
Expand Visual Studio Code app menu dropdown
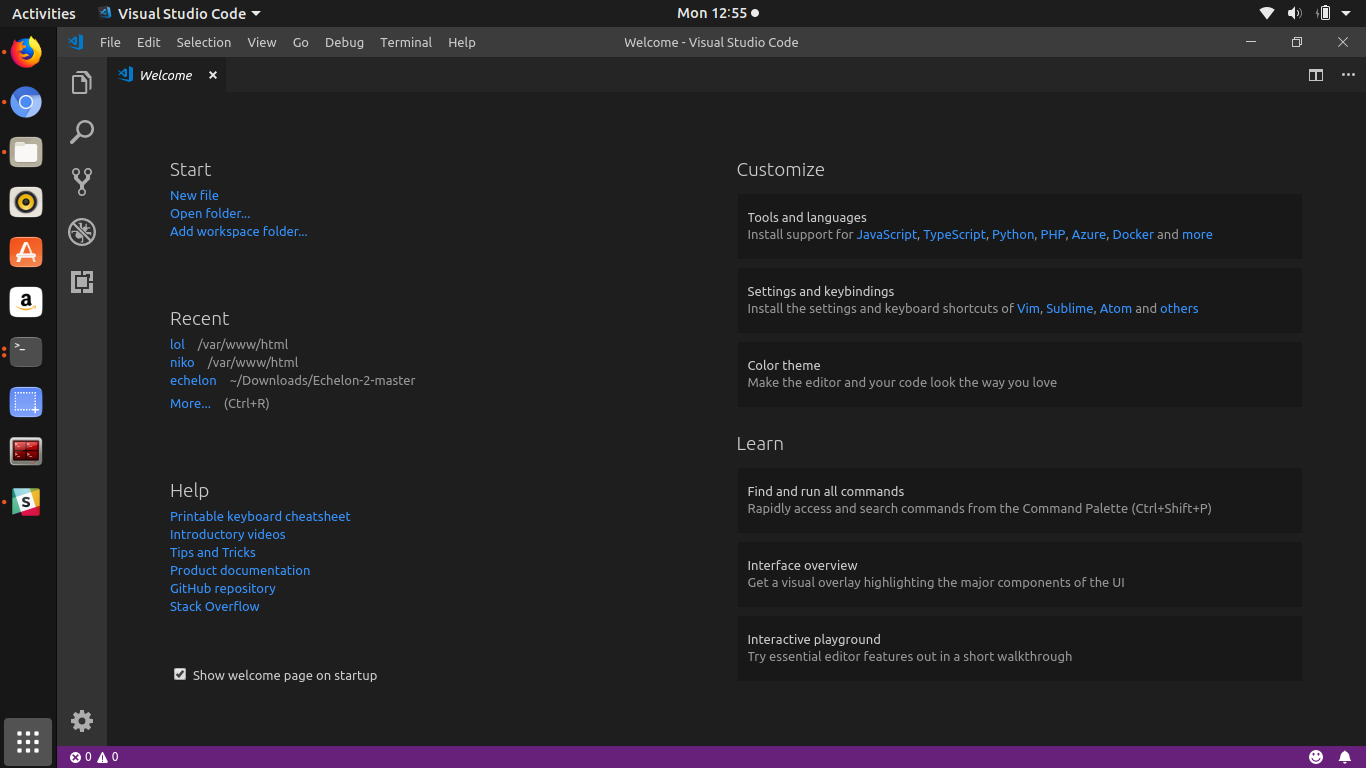coord(179,13)
